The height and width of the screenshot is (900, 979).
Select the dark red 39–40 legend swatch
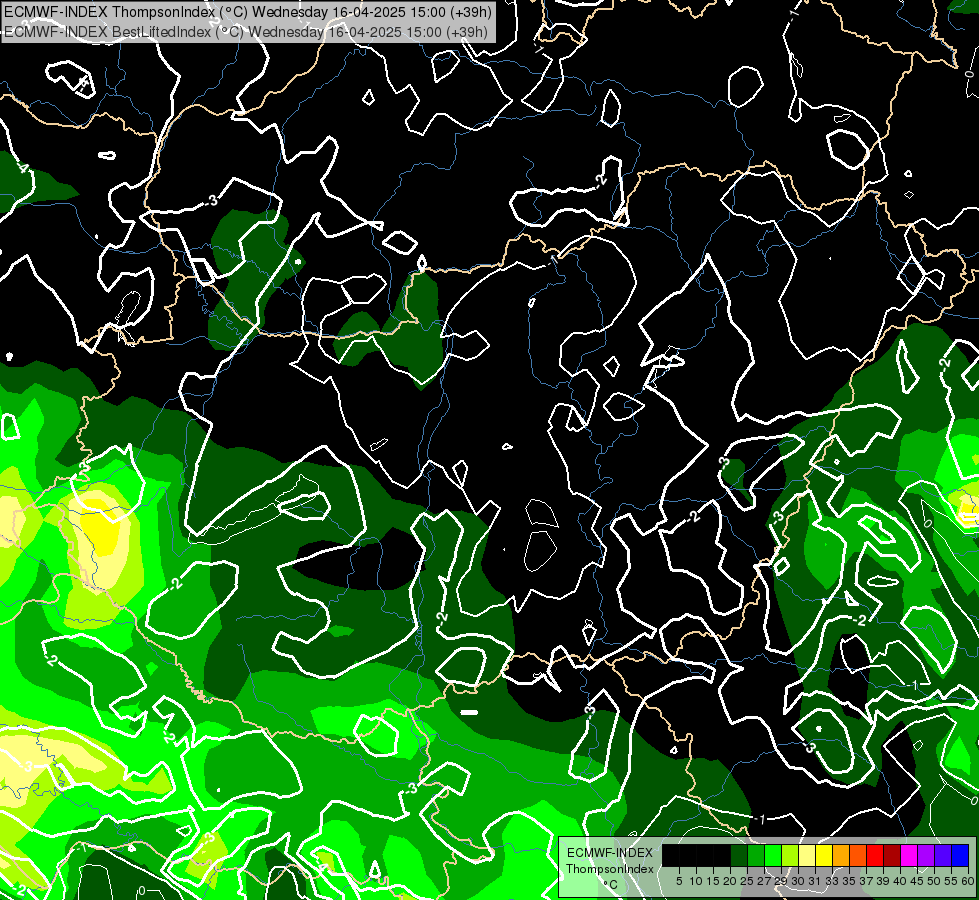point(892,856)
